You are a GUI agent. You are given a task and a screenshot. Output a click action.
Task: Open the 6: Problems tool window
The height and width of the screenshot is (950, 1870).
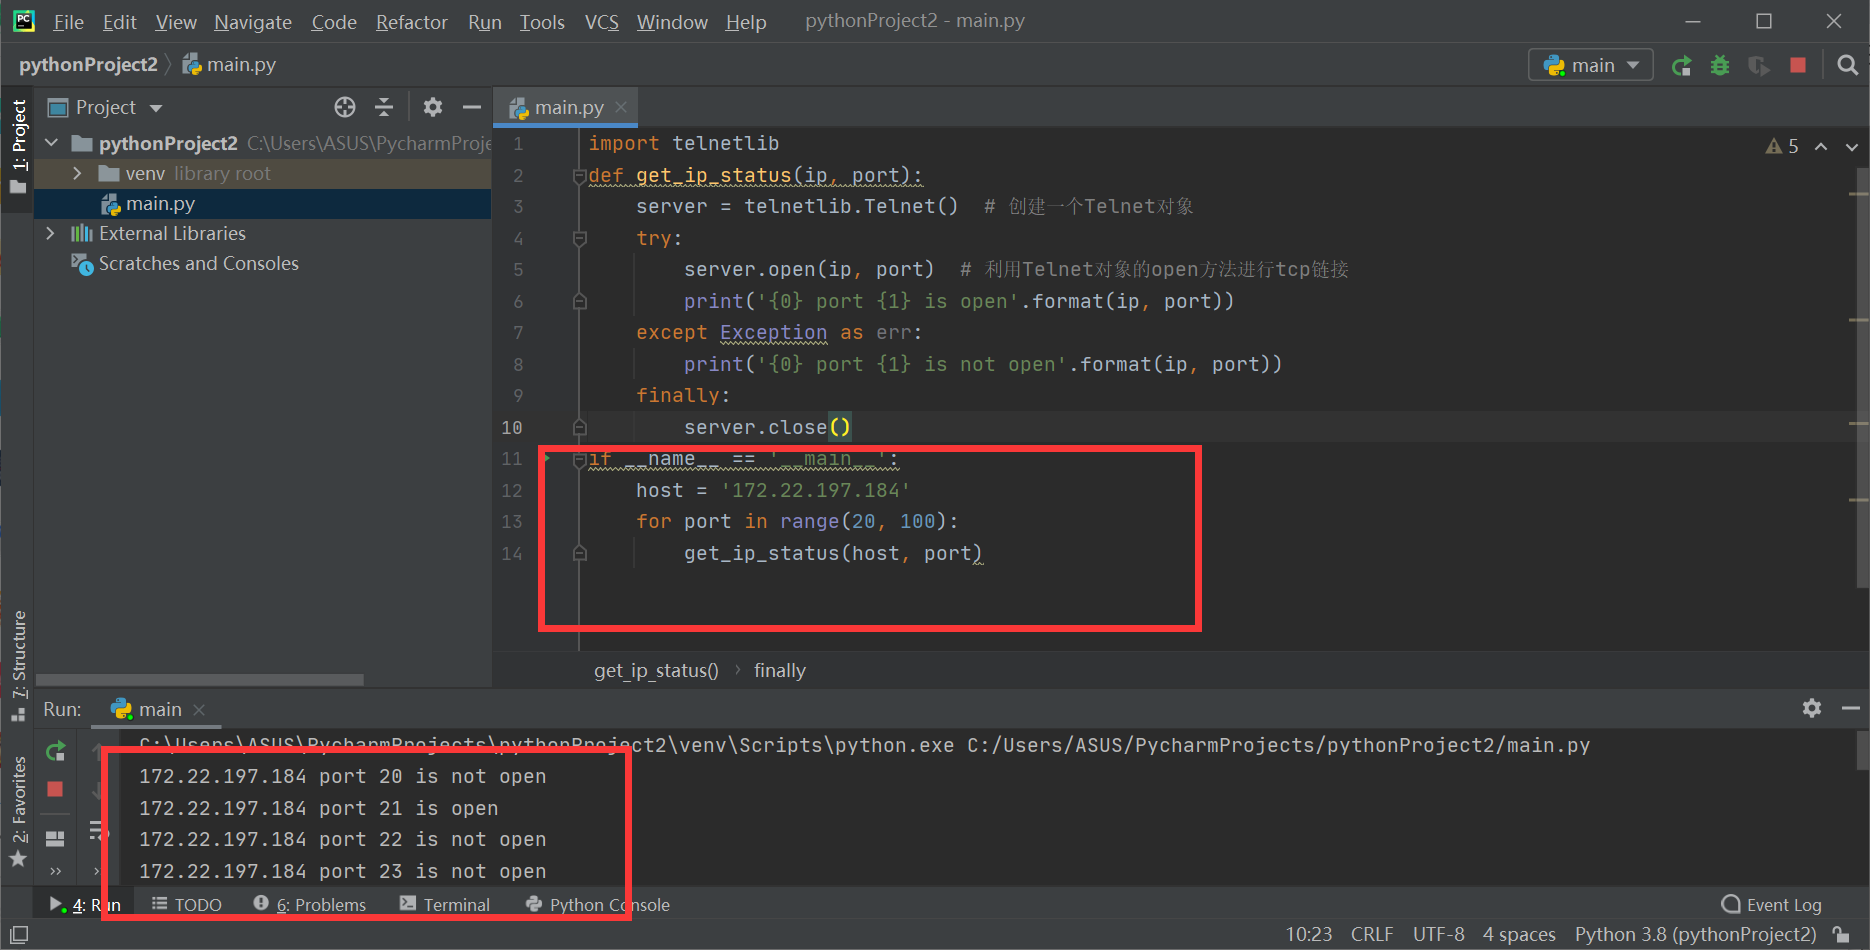click(x=310, y=904)
